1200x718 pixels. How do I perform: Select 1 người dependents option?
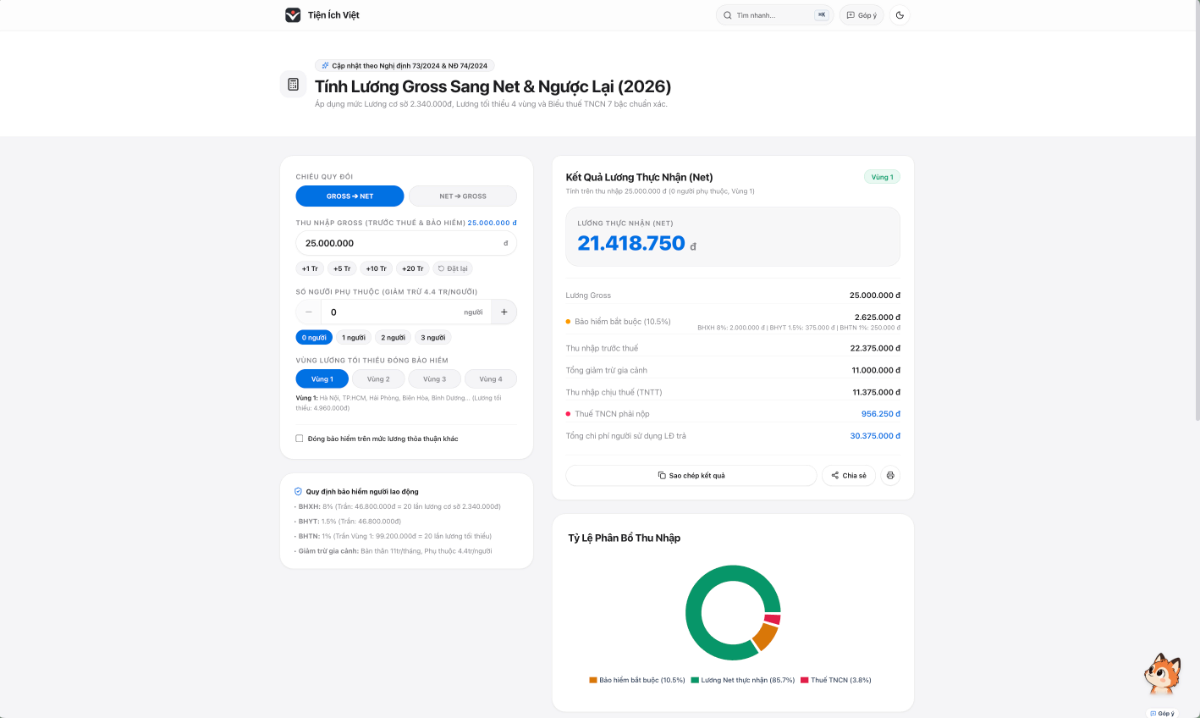click(x=353, y=337)
